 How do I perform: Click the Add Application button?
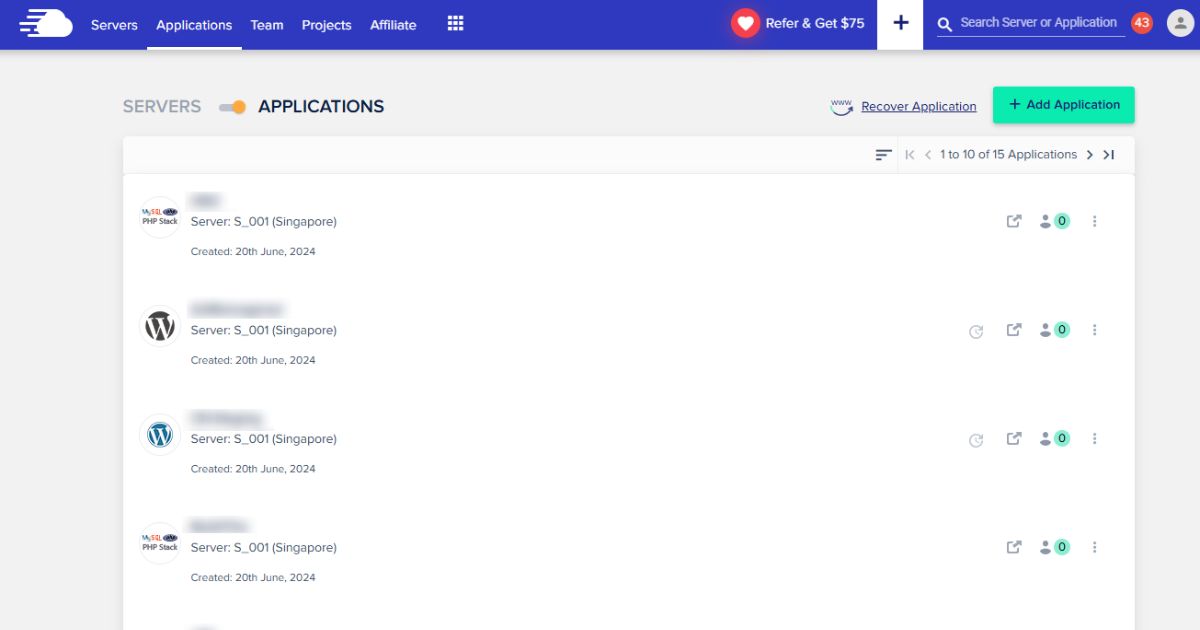point(1063,105)
